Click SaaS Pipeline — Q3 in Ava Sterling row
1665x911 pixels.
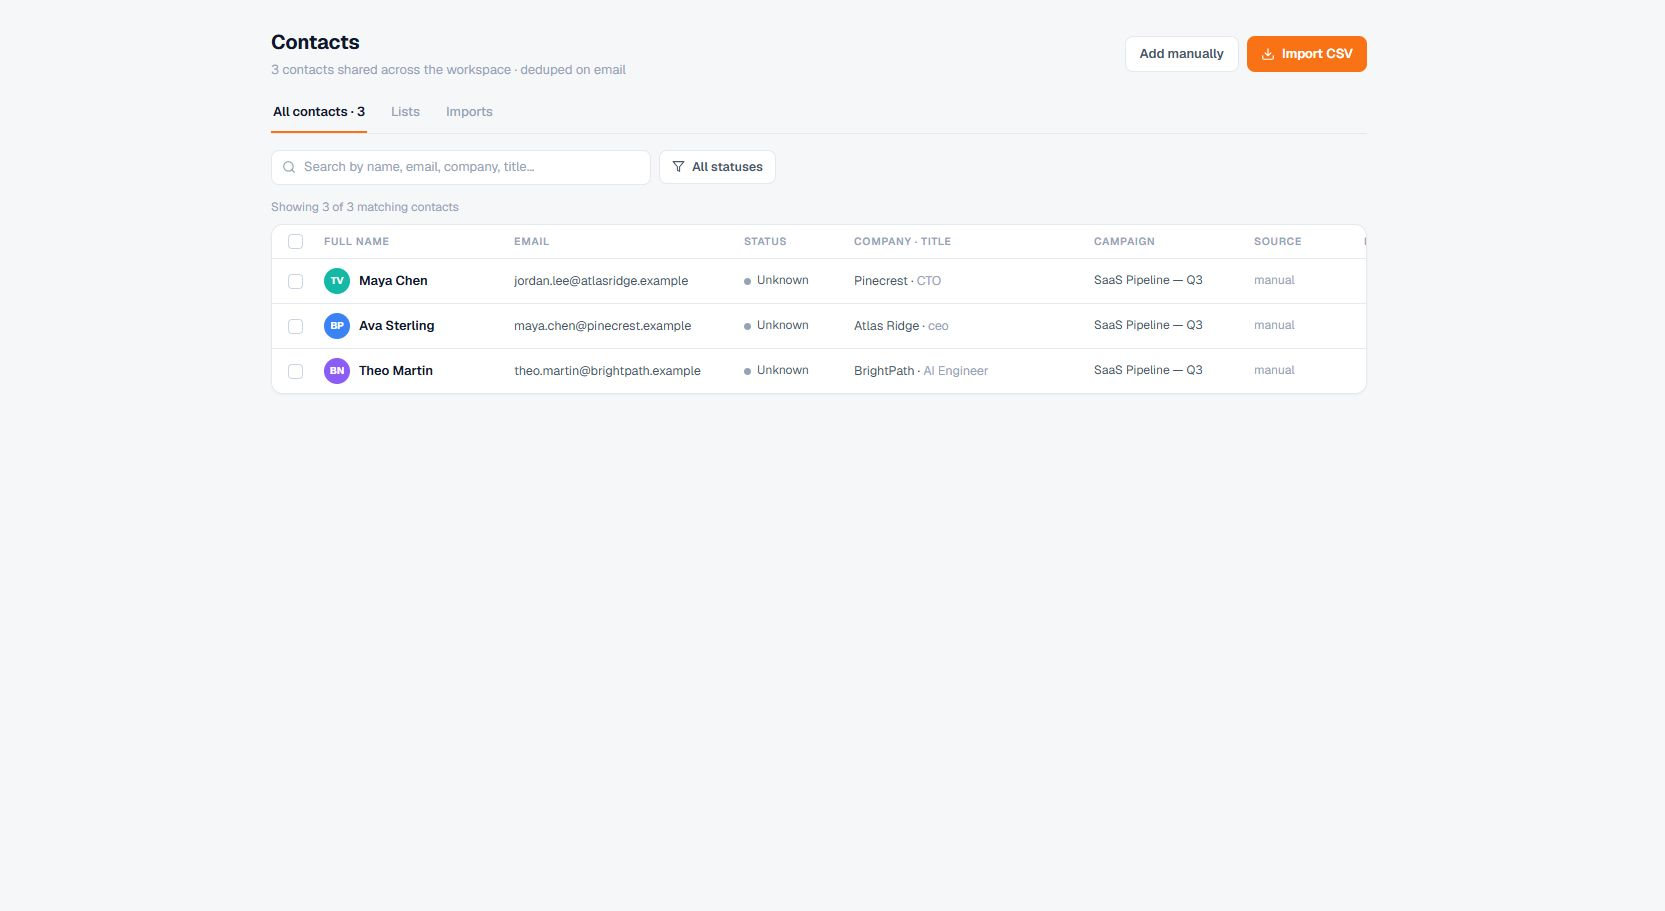[1148, 325]
